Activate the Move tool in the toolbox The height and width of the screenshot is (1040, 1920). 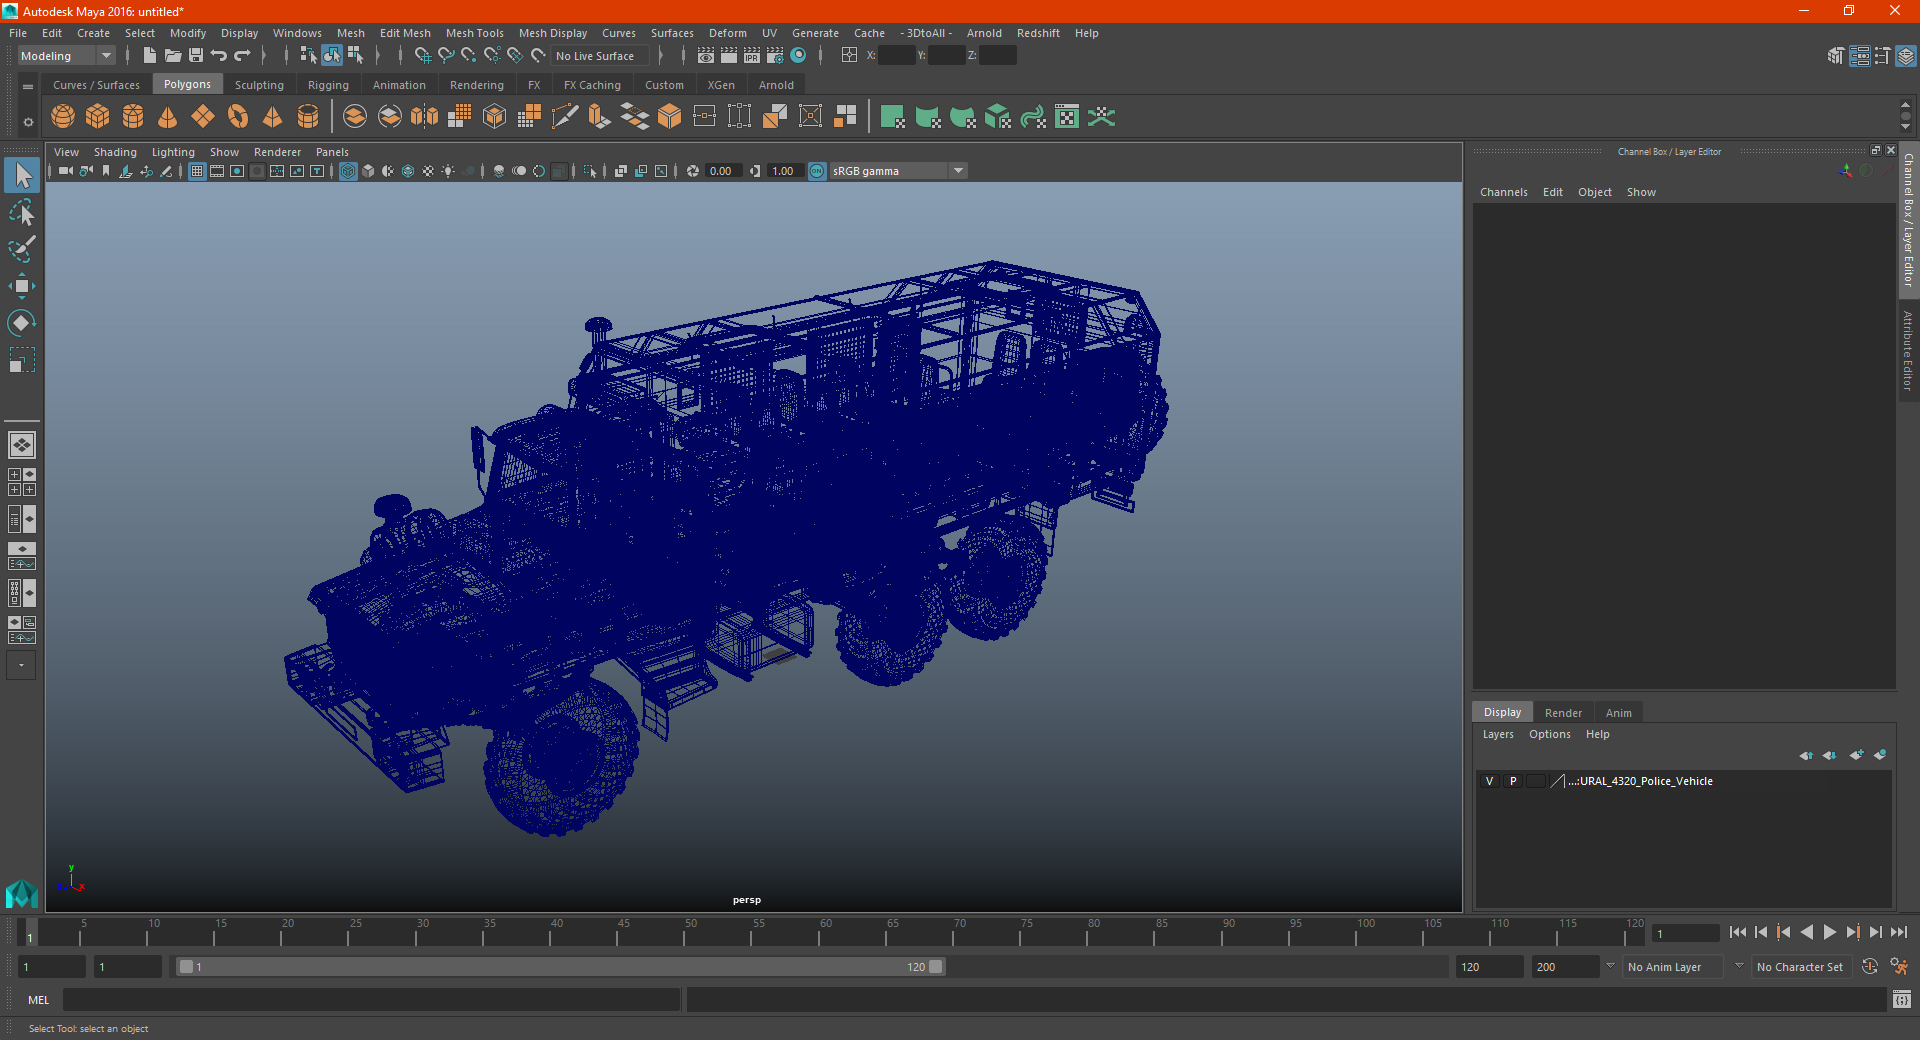[22, 286]
